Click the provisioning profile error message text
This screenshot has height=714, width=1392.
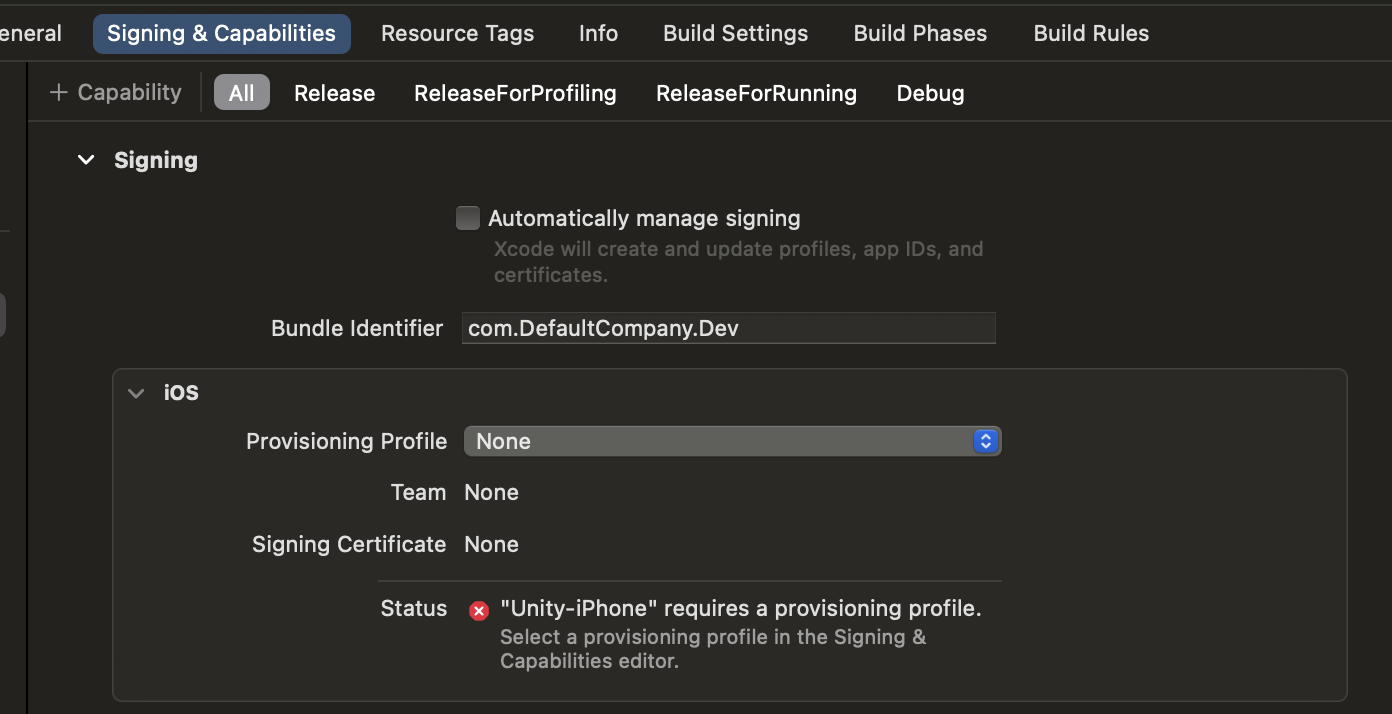point(740,608)
